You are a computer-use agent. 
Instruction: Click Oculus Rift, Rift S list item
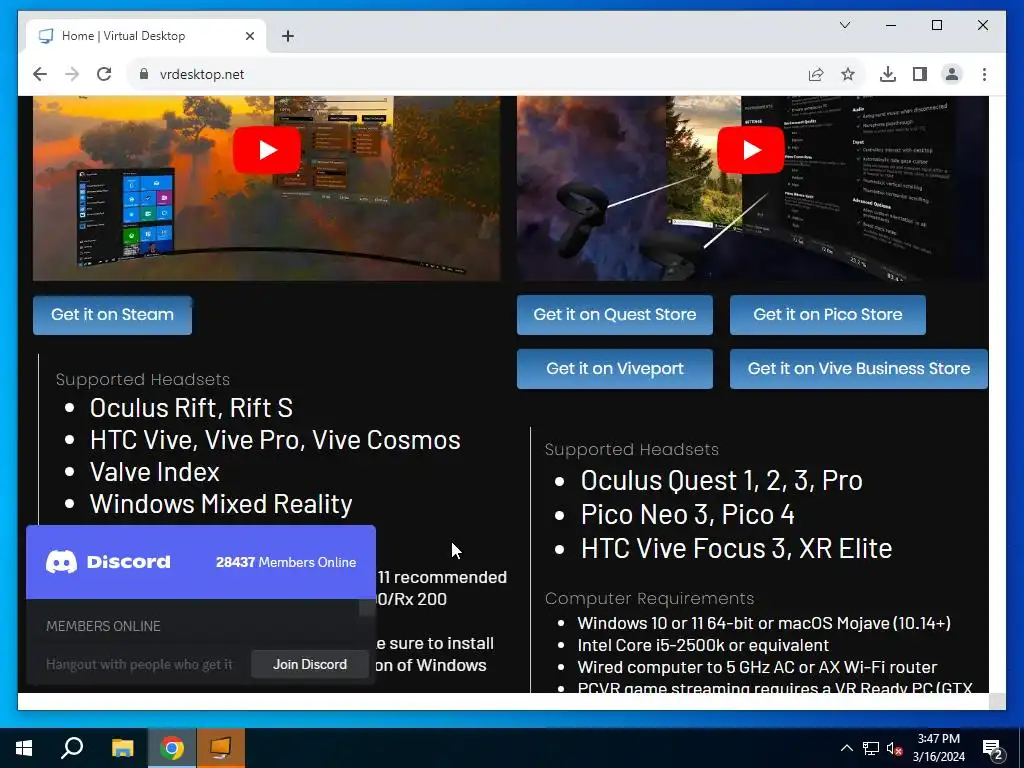tap(191, 408)
